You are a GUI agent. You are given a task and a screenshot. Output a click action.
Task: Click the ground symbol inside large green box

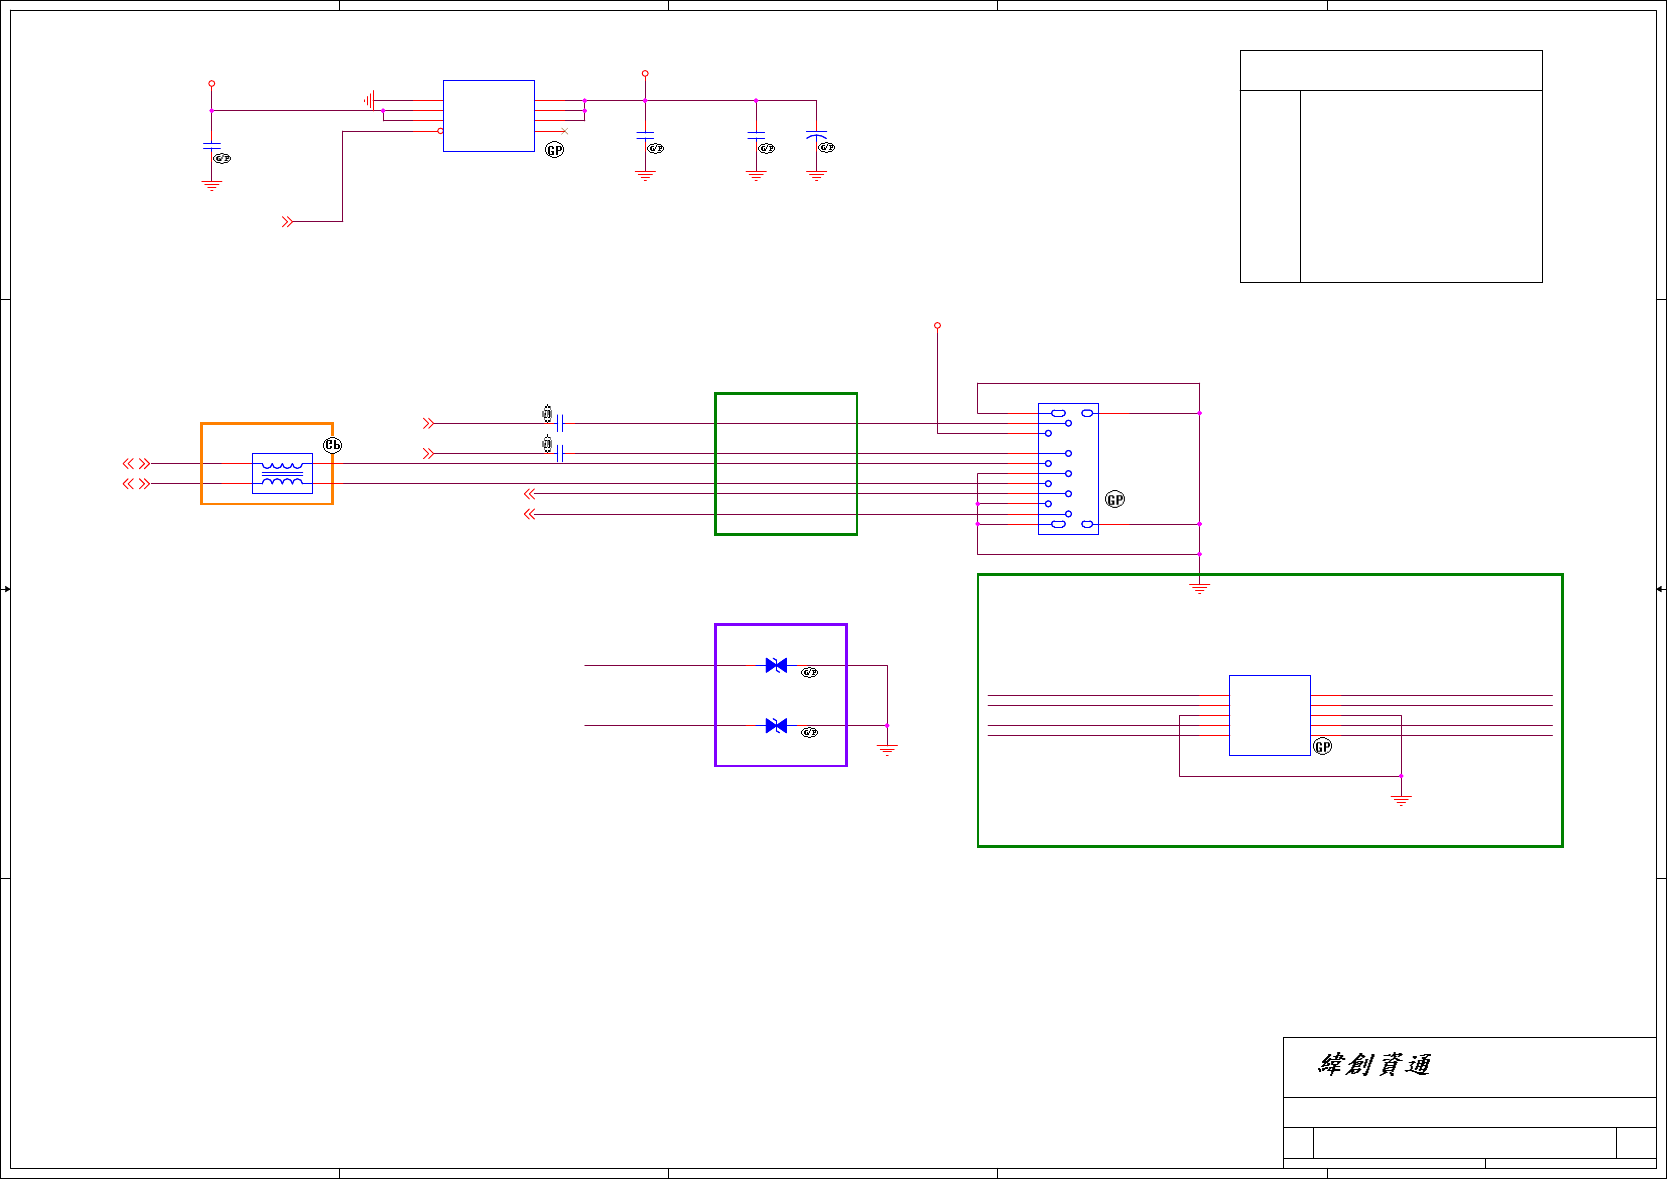click(x=1401, y=800)
